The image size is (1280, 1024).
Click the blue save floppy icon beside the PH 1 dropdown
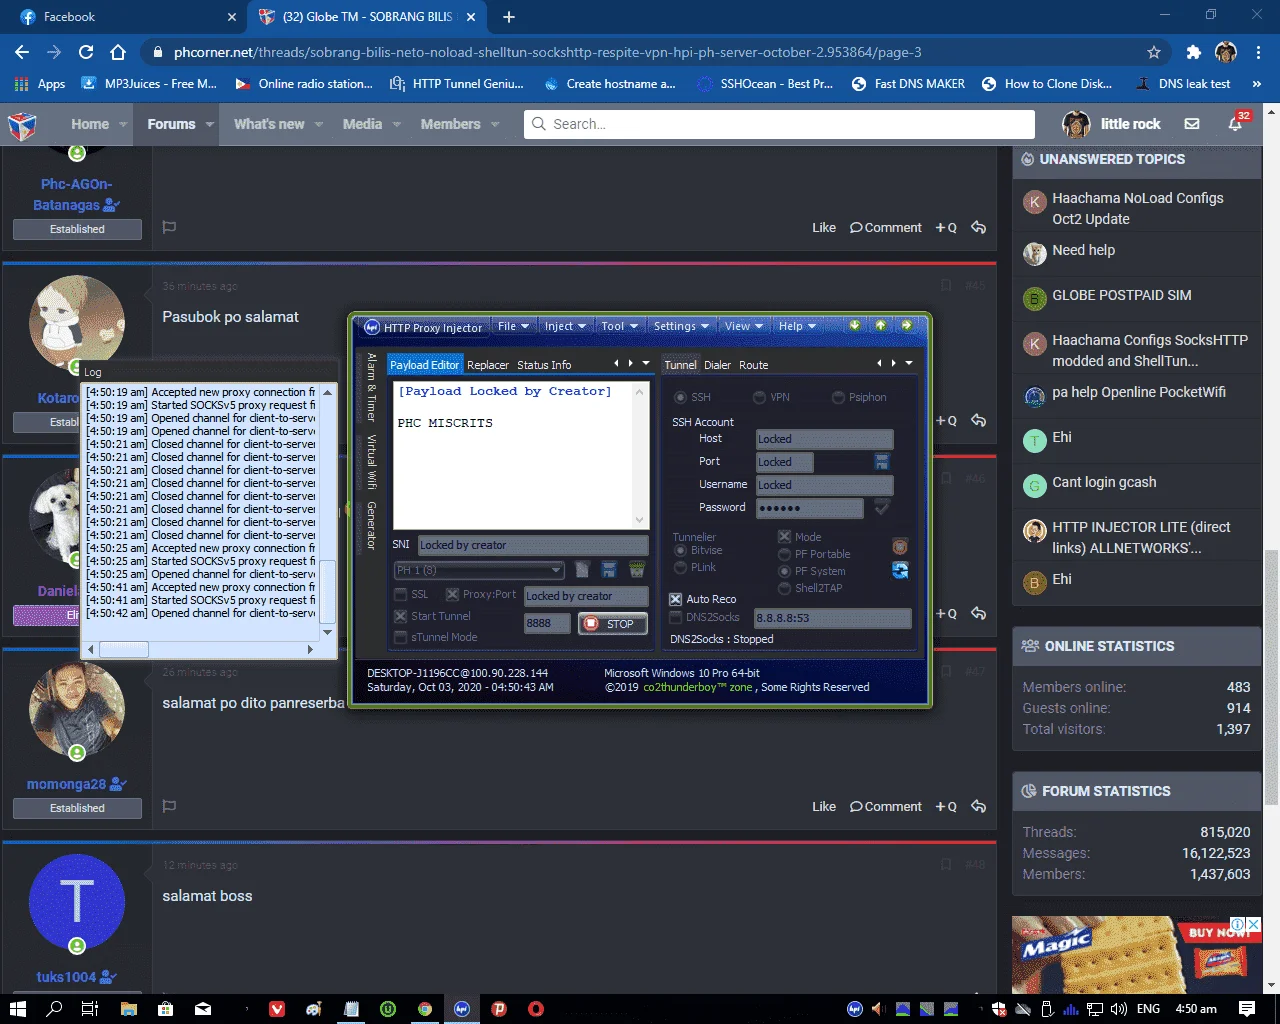pos(609,570)
